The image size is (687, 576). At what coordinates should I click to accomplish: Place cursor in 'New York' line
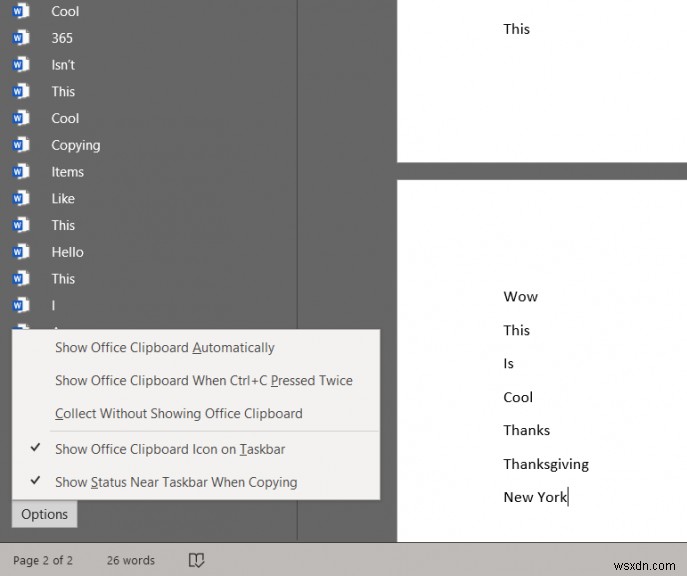(x=535, y=497)
